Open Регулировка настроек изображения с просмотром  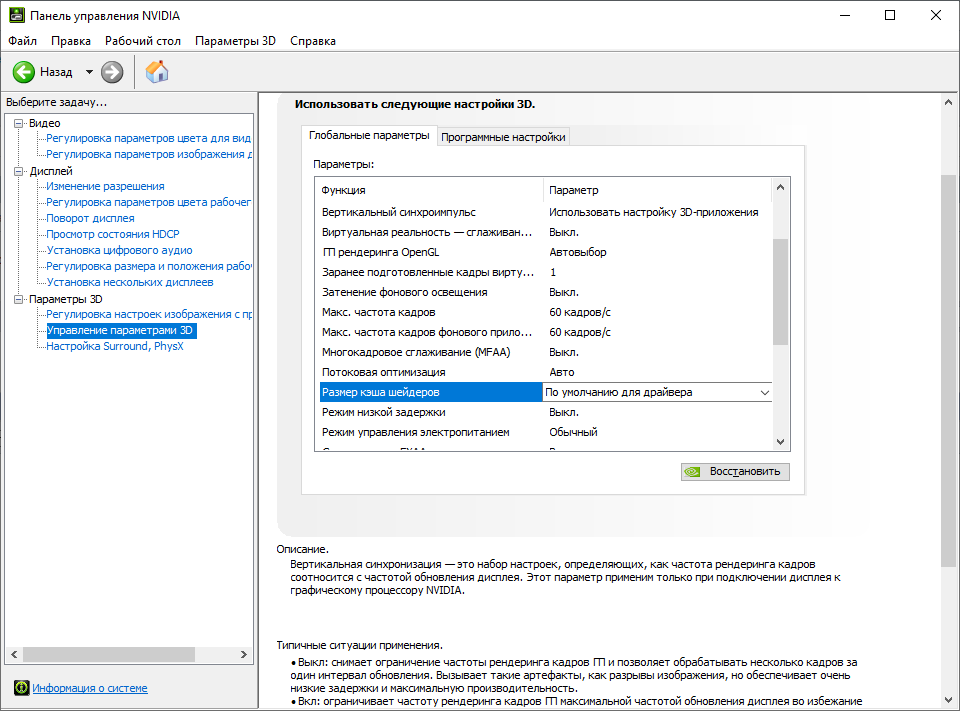point(149,314)
